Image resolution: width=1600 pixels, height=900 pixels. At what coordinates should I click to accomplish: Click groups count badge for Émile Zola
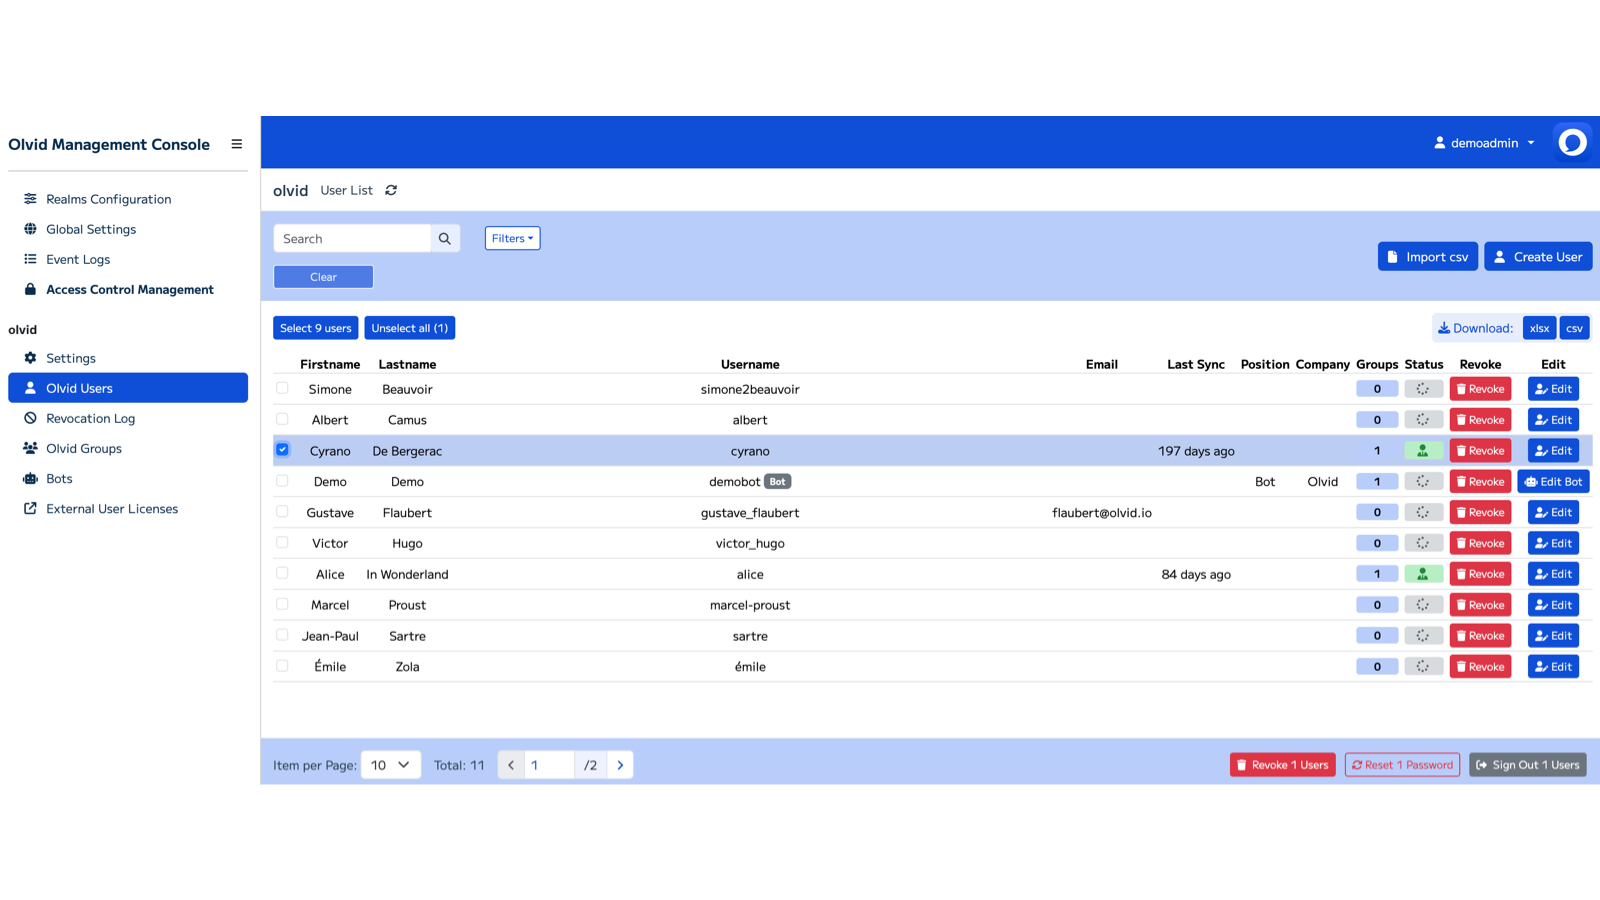[x=1377, y=667]
